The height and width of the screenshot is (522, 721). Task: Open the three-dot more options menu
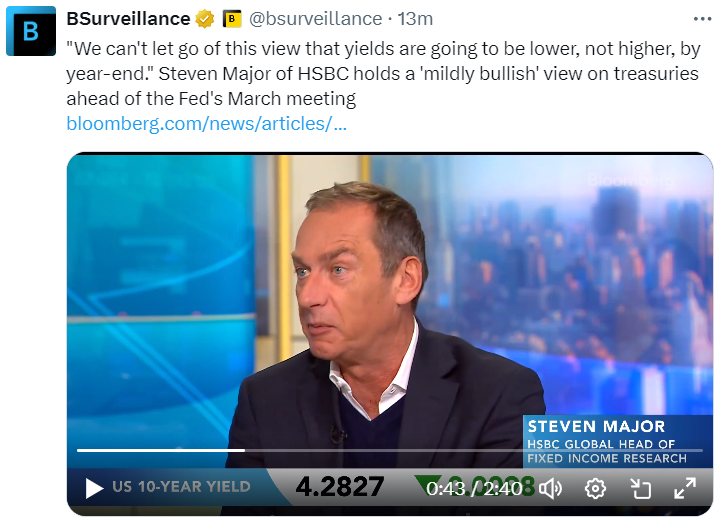click(704, 18)
